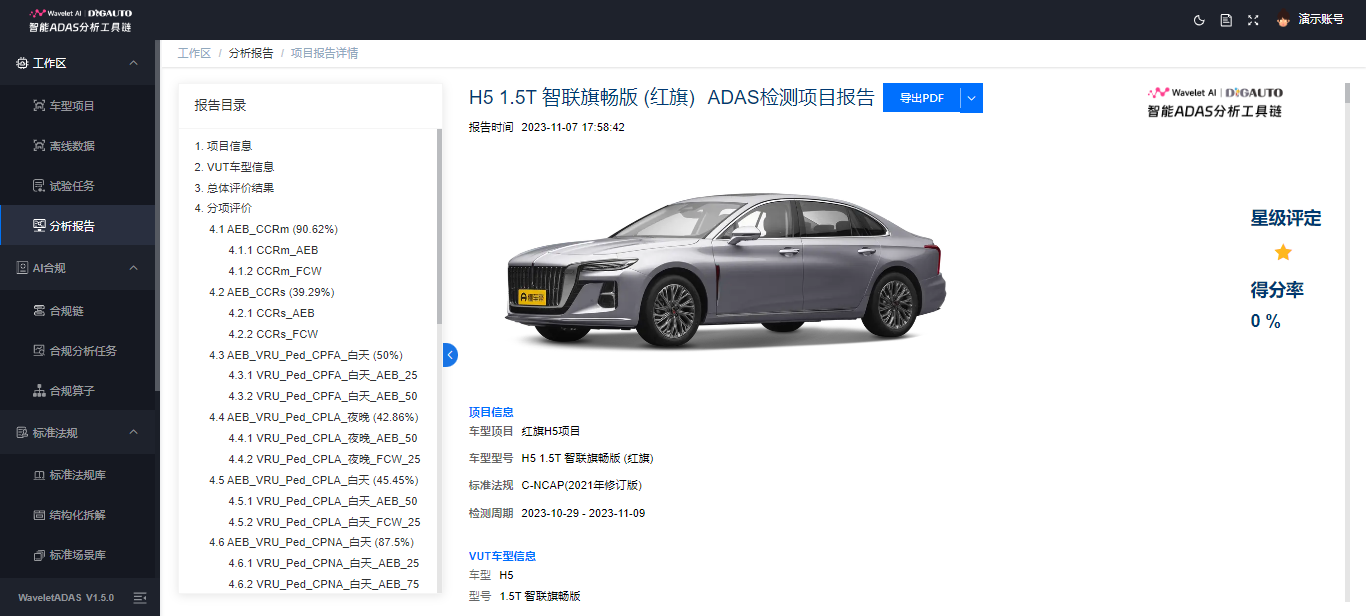Open 试验任务 in sidebar
The height and width of the screenshot is (616, 1366).
click(77, 185)
